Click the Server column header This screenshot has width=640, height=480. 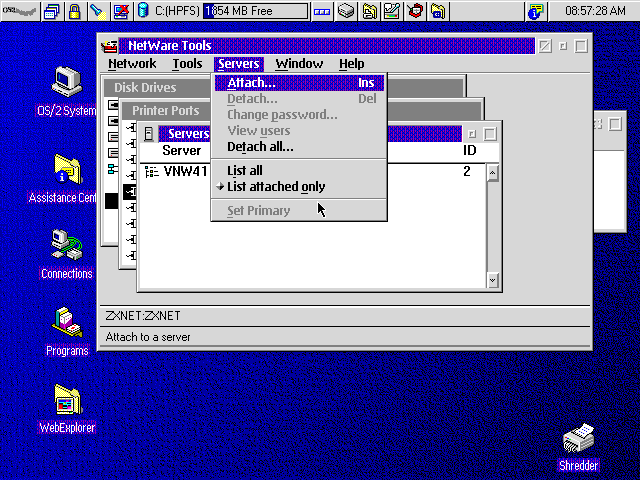[182, 151]
